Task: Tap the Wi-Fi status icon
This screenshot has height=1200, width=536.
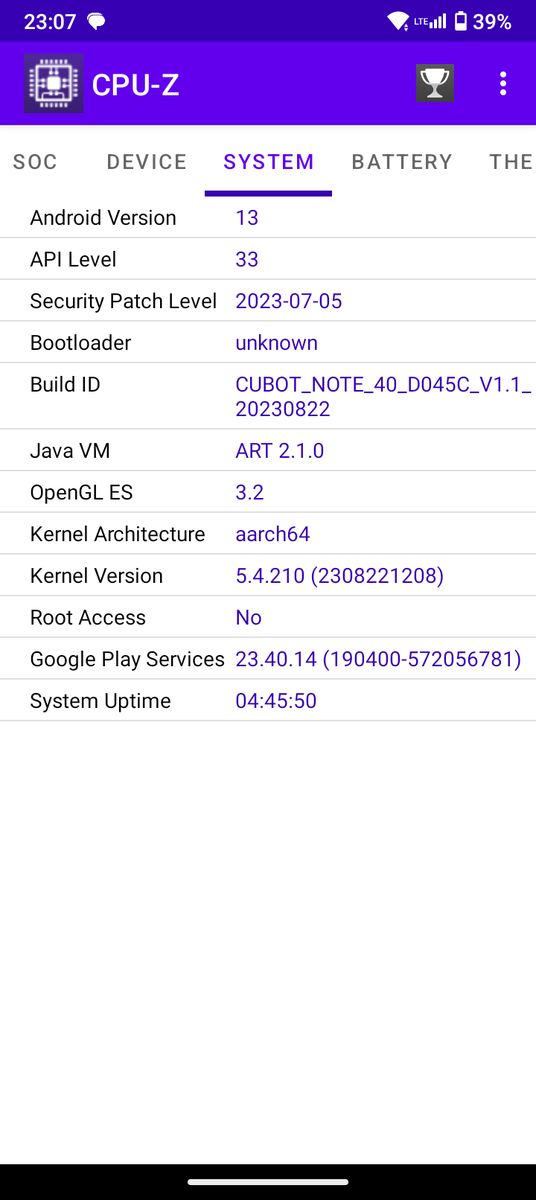Action: (398, 21)
